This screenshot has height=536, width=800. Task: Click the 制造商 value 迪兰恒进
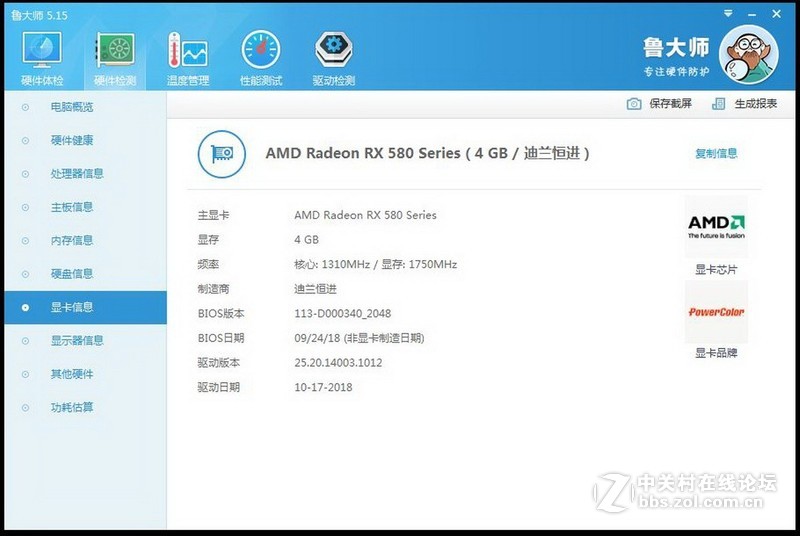pos(315,289)
